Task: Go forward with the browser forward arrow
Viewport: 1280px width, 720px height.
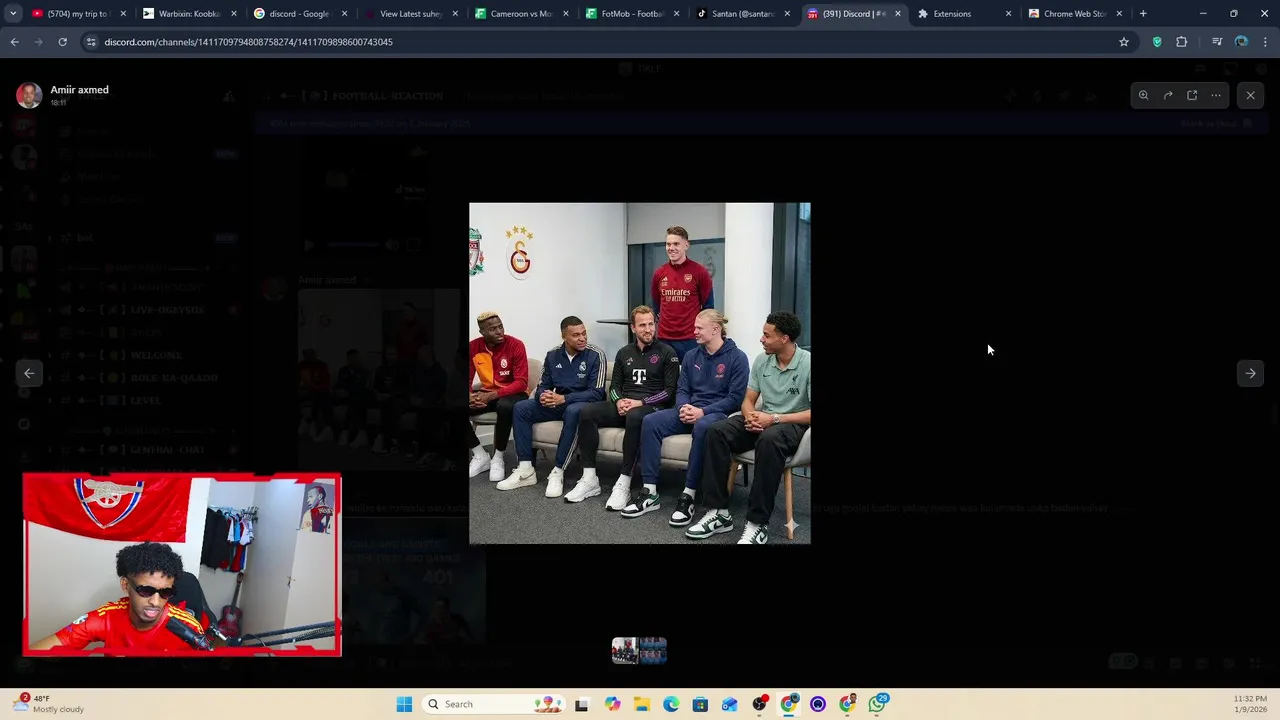Action: 38,42
